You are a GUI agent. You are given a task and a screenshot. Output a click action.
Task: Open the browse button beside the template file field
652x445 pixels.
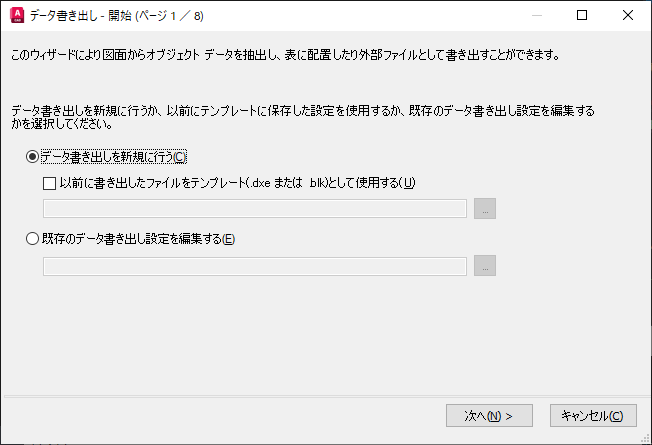point(485,208)
